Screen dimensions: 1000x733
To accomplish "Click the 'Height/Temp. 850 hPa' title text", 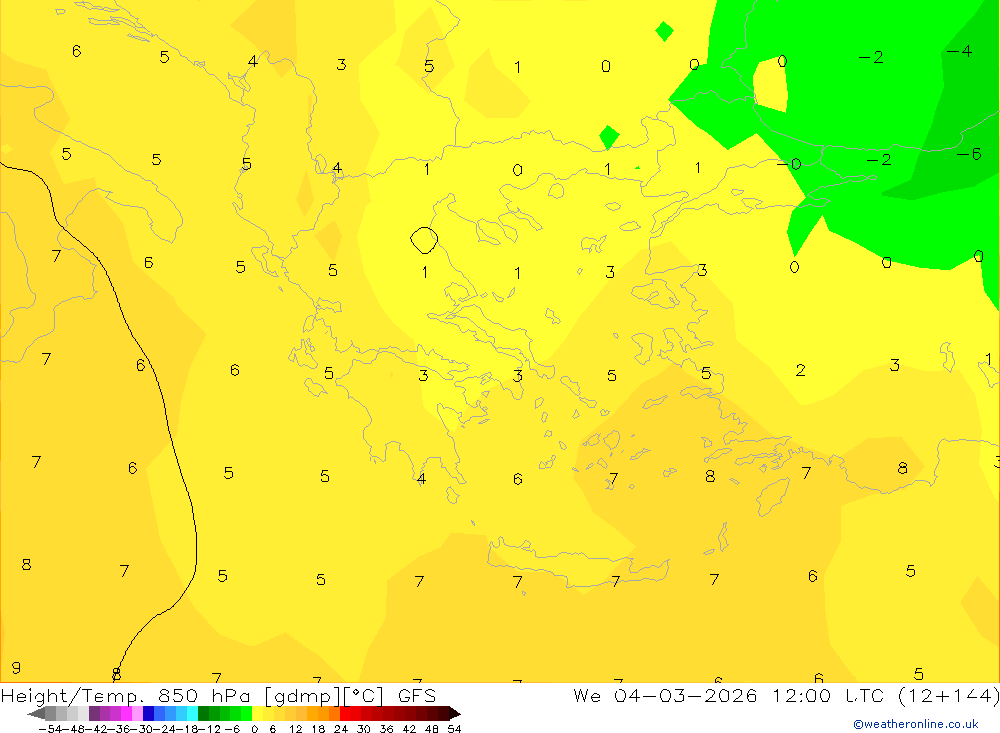I will 128,695.
